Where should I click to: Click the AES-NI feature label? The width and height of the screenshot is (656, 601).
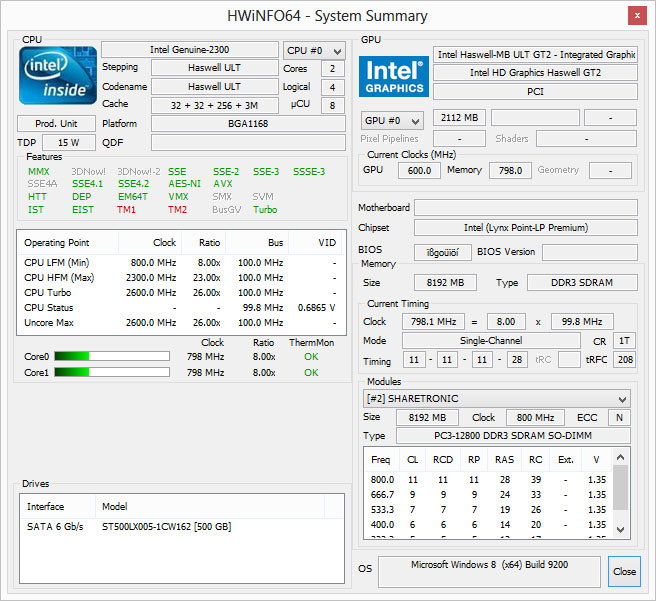pyautogui.click(x=184, y=184)
